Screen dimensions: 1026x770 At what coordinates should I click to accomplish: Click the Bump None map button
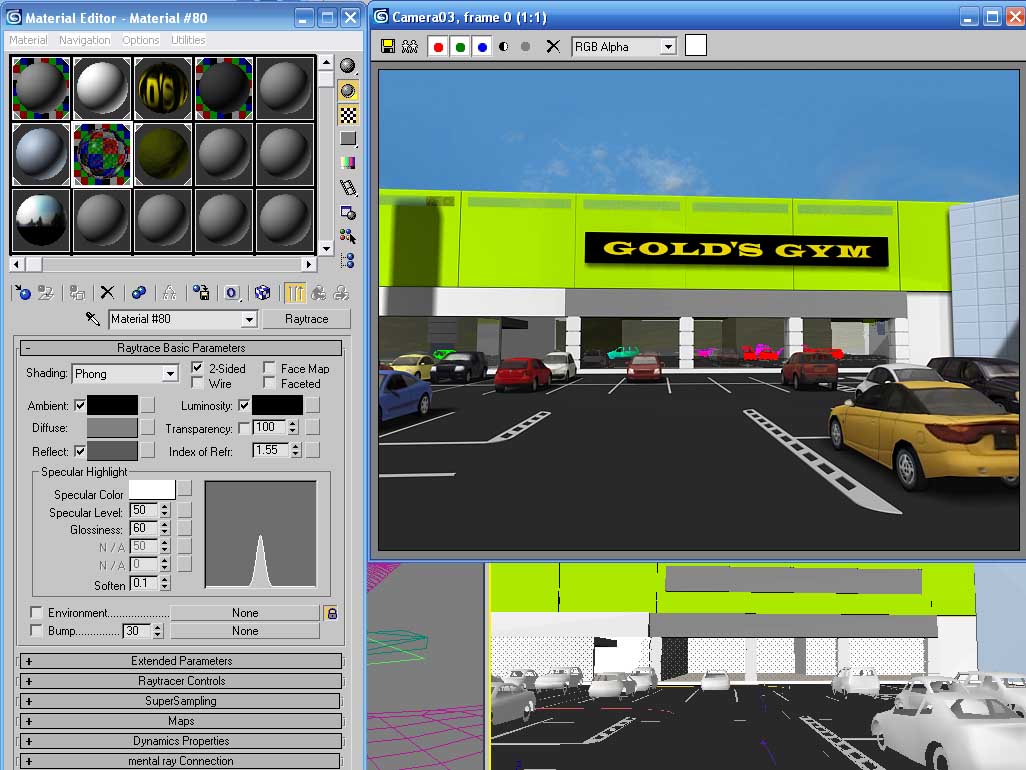[245, 631]
